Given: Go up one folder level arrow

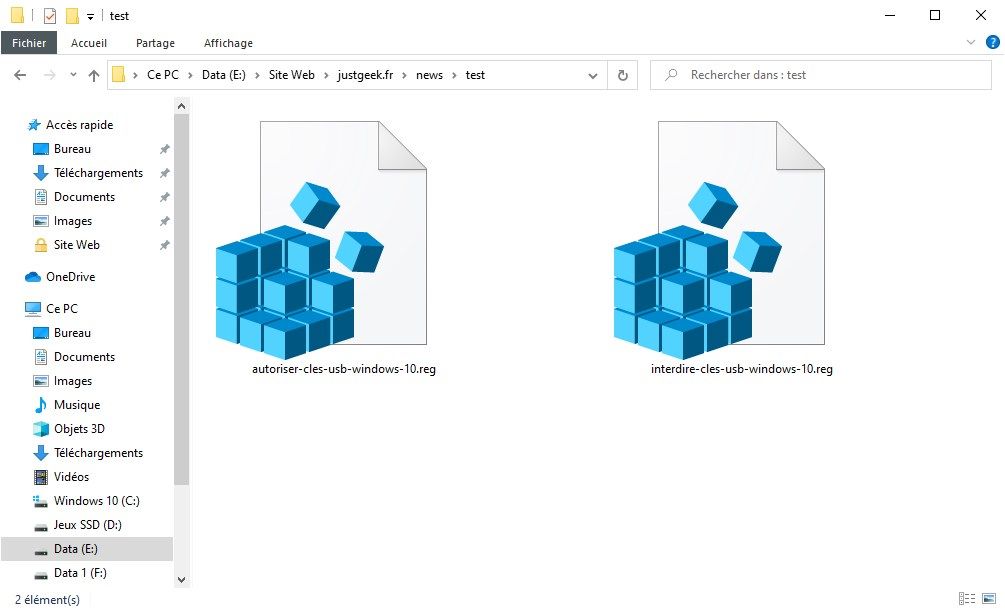Looking at the screenshot, I should pyautogui.click(x=94, y=76).
